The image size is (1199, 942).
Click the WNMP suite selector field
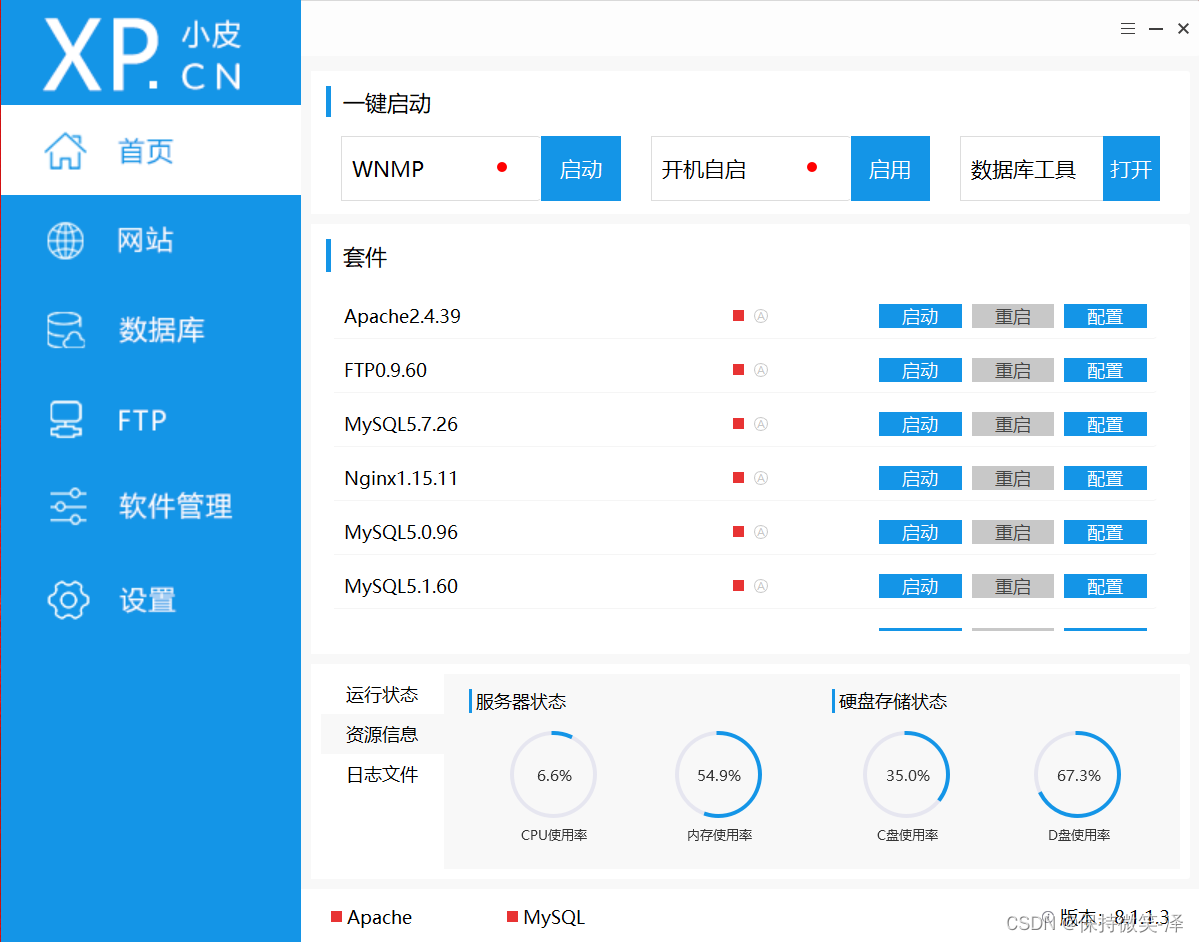point(441,169)
